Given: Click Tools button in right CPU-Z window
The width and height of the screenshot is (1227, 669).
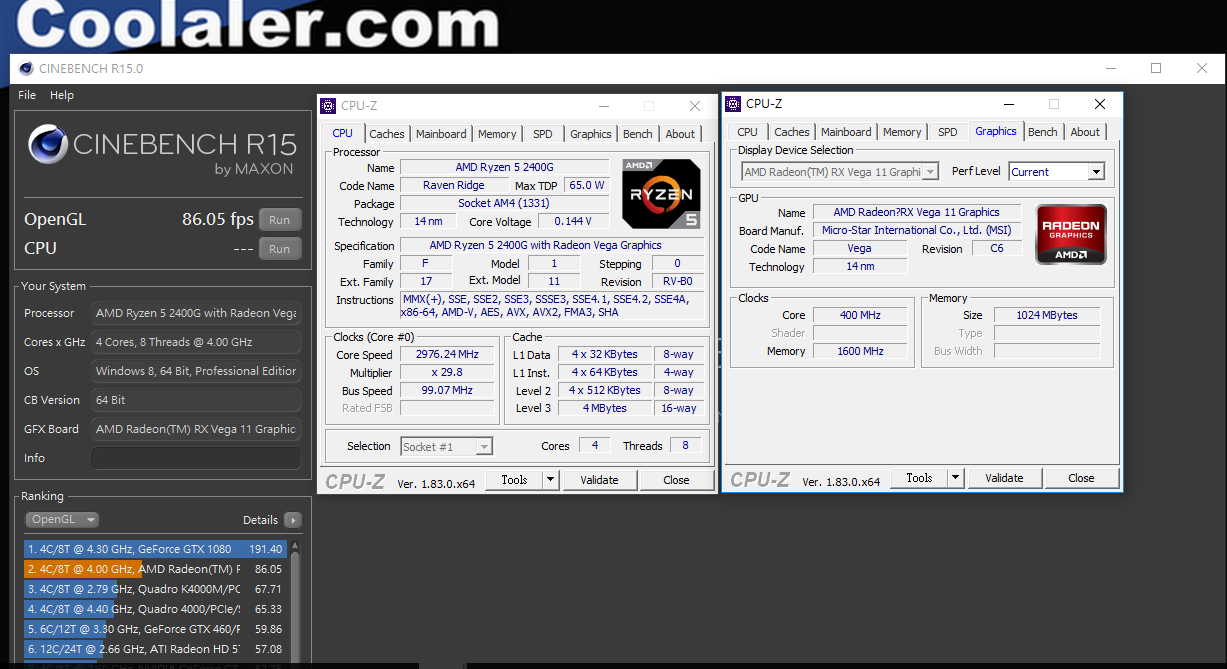Looking at the screenshot, I should (919, 478).
